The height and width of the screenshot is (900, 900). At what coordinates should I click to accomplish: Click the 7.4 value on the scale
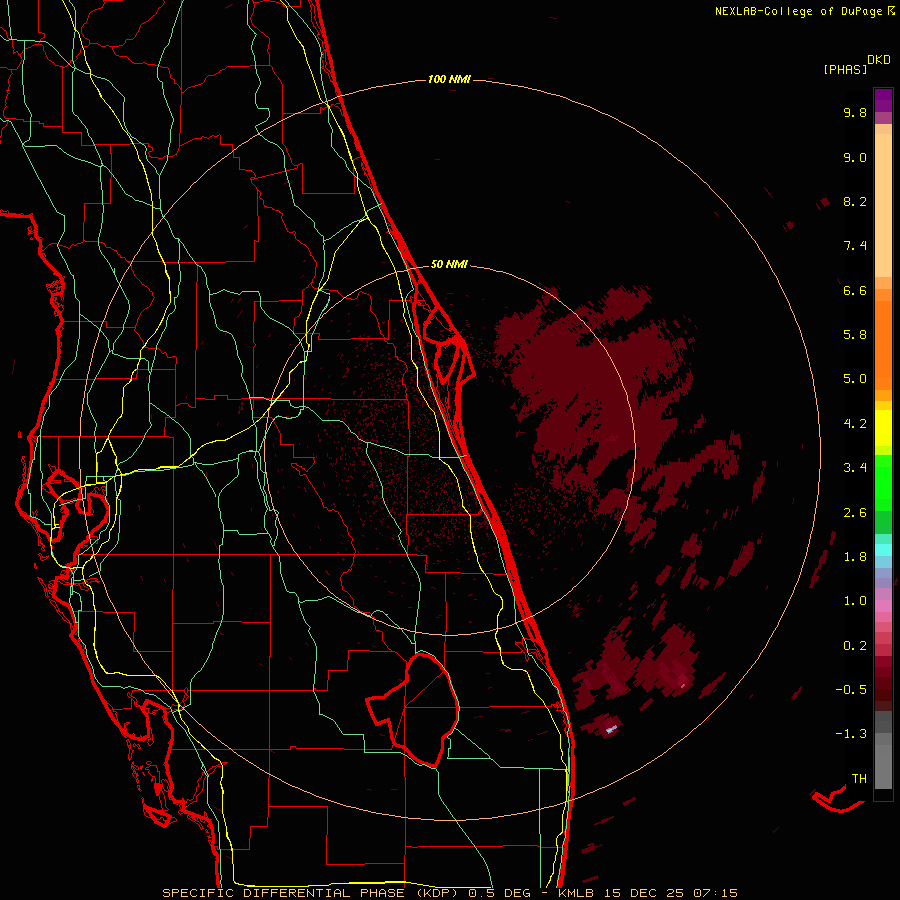(x=855, y=246)
